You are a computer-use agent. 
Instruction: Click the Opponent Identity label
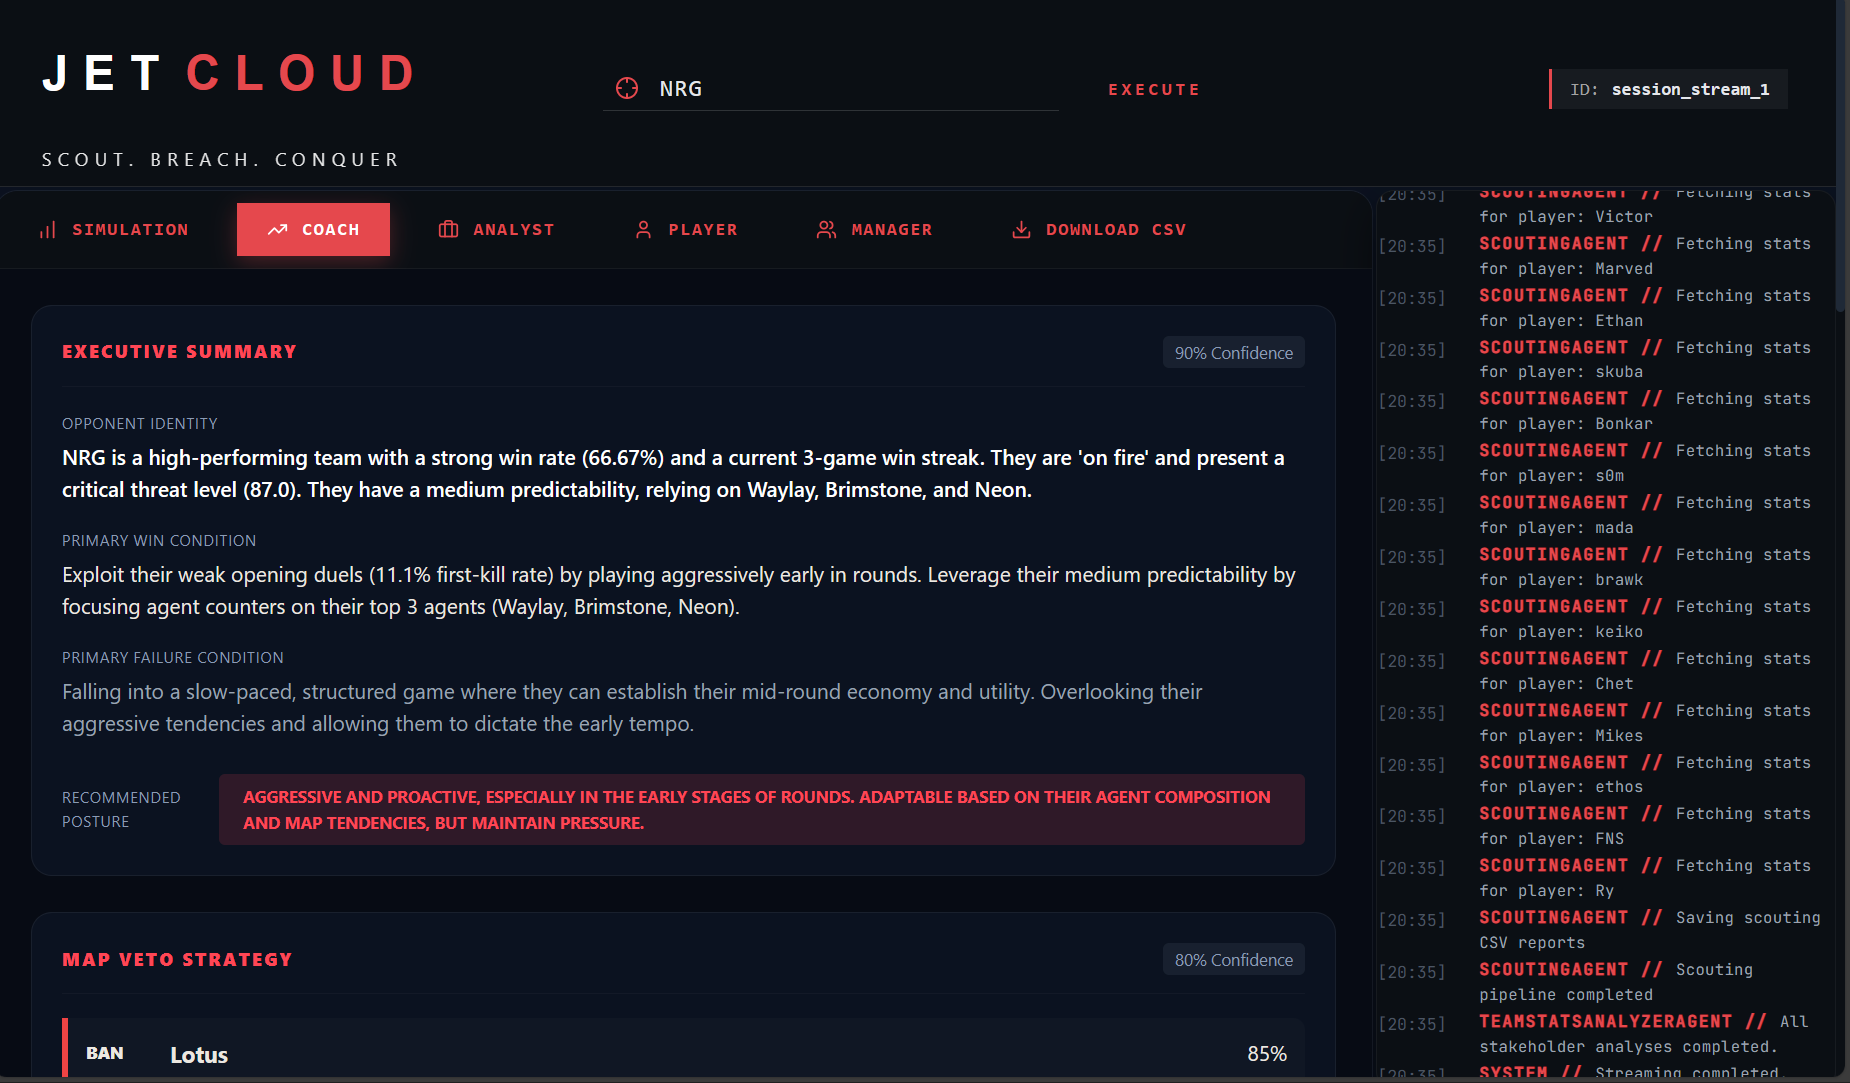[x=140, y=424]
